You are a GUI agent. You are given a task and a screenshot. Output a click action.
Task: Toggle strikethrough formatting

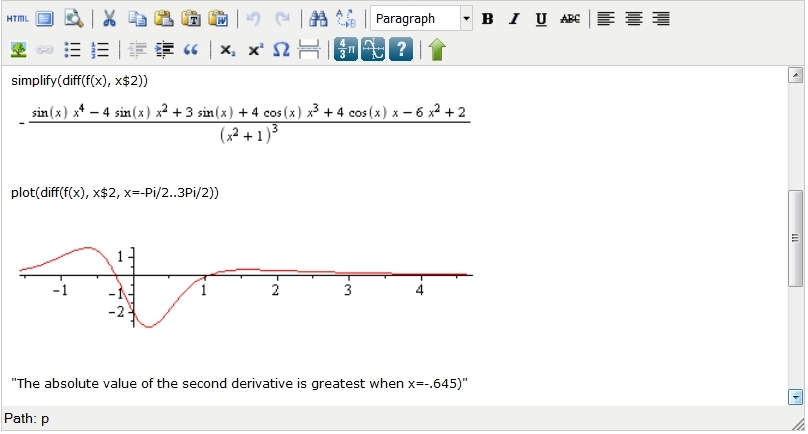[570, 18]
